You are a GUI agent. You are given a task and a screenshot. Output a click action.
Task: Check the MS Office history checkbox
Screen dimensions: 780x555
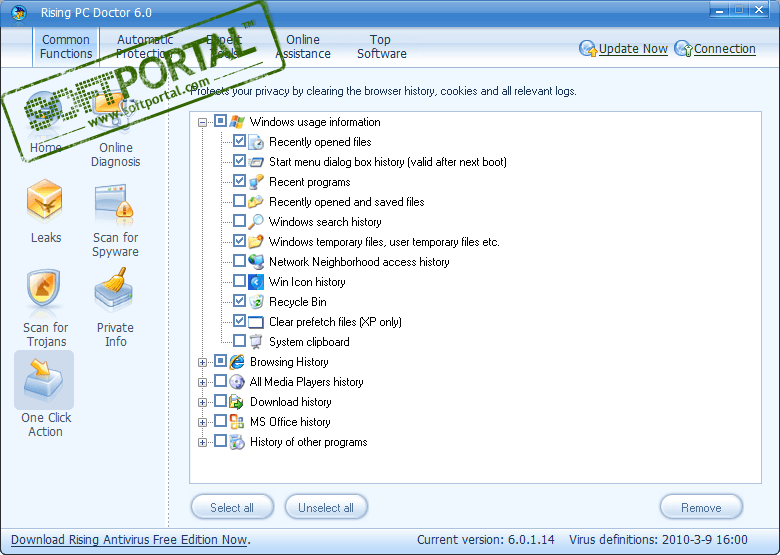220,421
